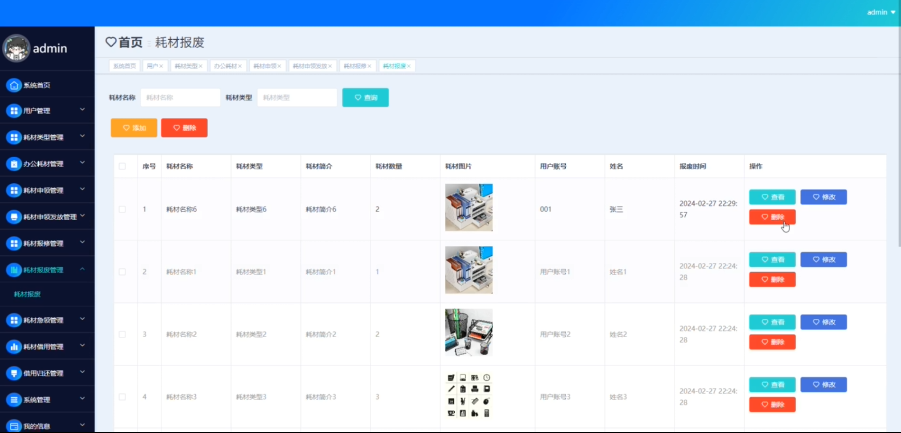Open the icon-grid image in row 耗材名称3
901x433 pixels.
coord(469,395)
